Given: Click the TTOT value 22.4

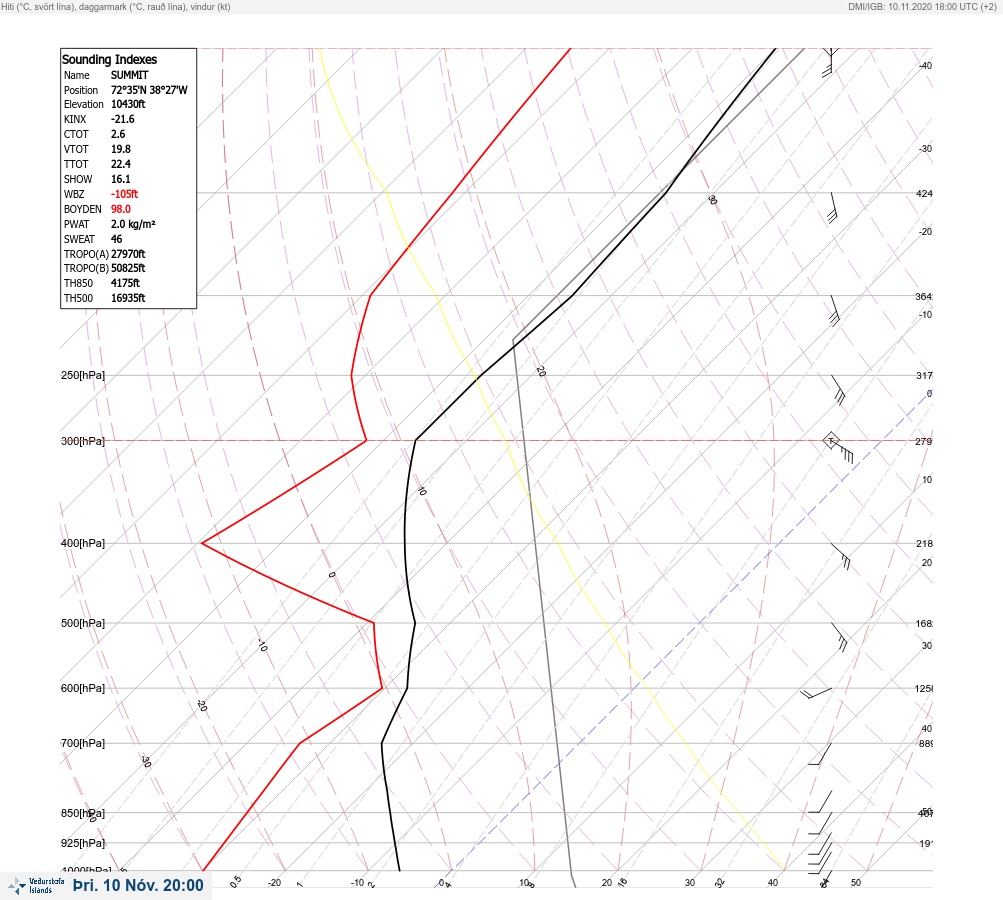Looking at the screenshot, I should (121, 164).
